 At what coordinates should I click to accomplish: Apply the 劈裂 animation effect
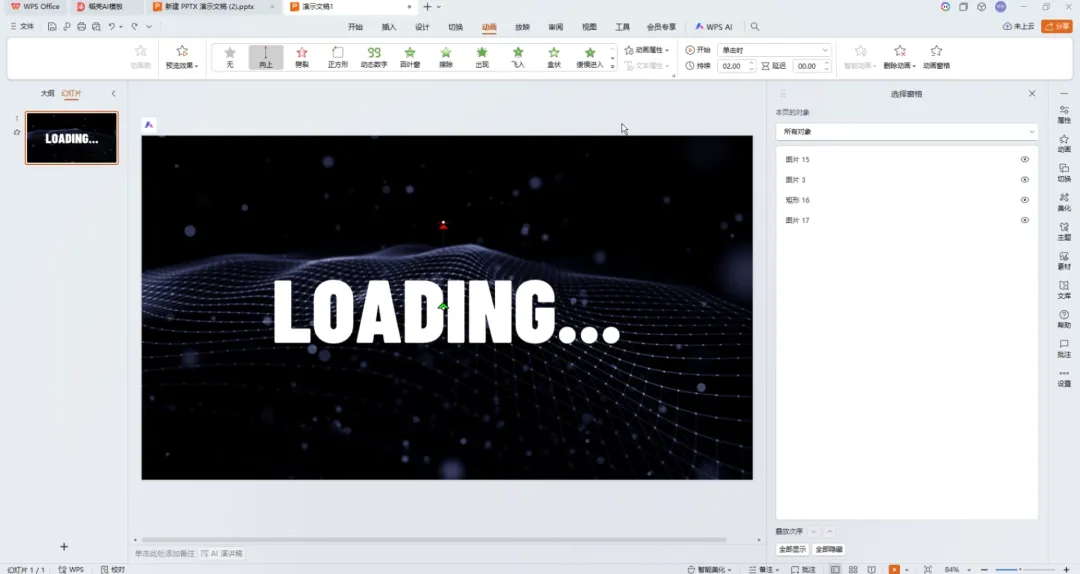[302, 57]
